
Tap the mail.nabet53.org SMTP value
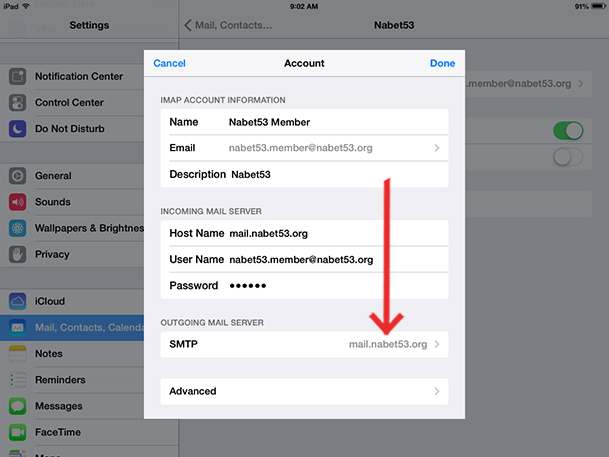tap(388, 344)
